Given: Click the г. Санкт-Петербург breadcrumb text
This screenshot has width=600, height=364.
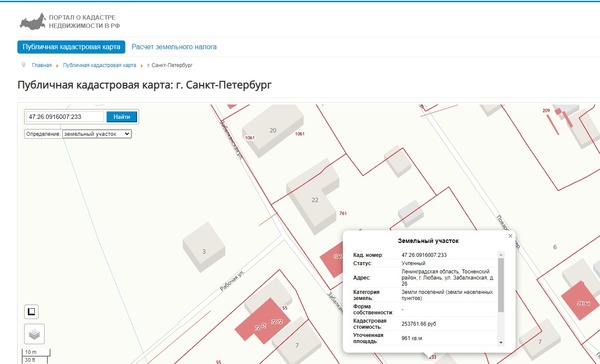Looking at the screenshot, I should tap(170, 65).
